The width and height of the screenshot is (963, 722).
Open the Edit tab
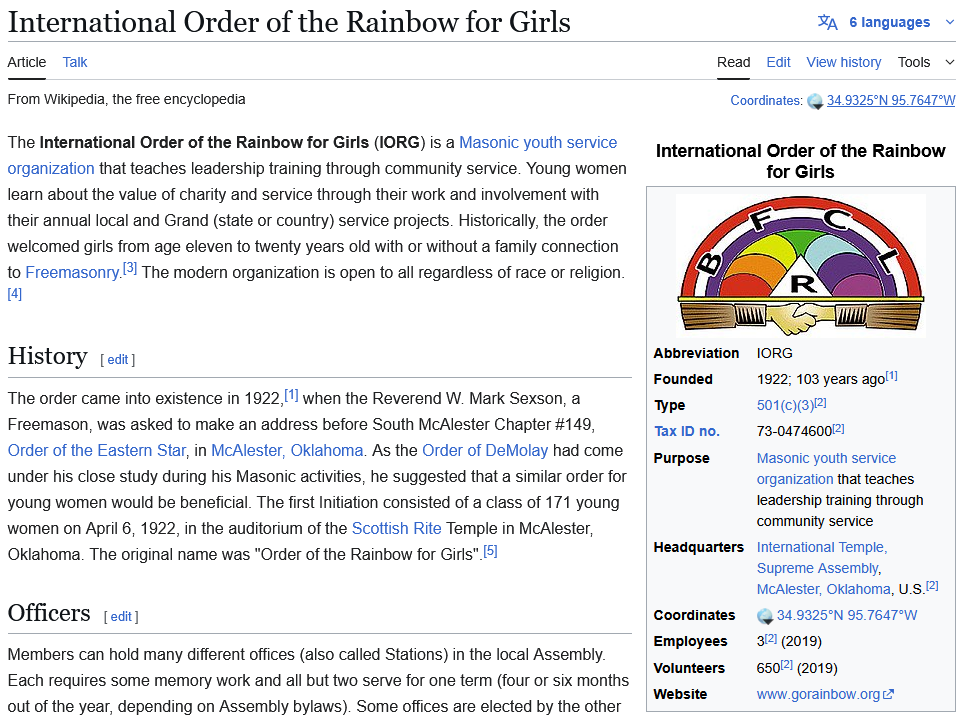(778, 62)
